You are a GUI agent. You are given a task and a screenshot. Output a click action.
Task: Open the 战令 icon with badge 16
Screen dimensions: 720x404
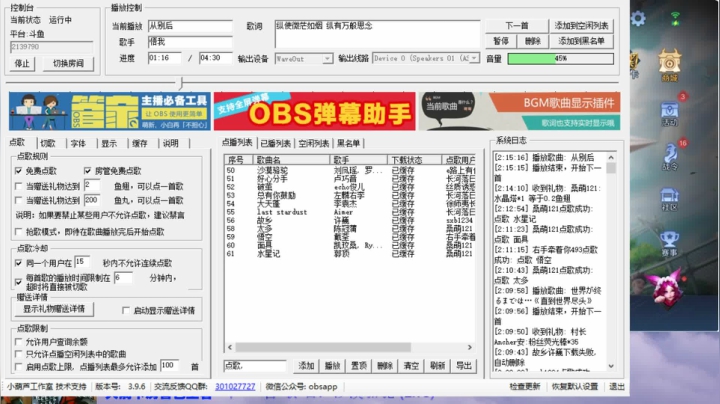pyautogui.click(x=669, y=157)
